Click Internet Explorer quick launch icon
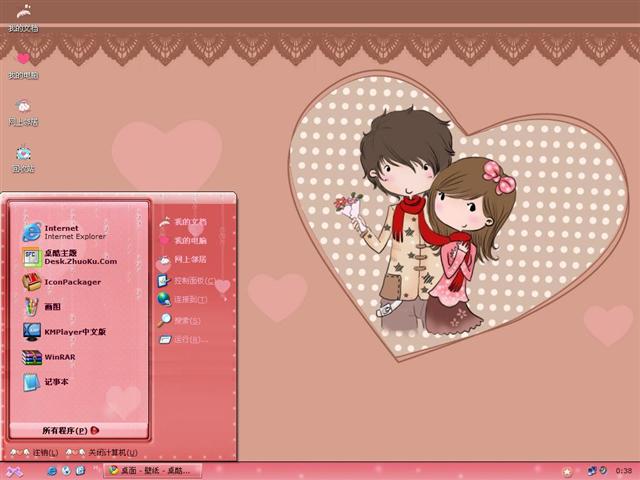The height and width of the screenshot is (480, 640). 52,471
